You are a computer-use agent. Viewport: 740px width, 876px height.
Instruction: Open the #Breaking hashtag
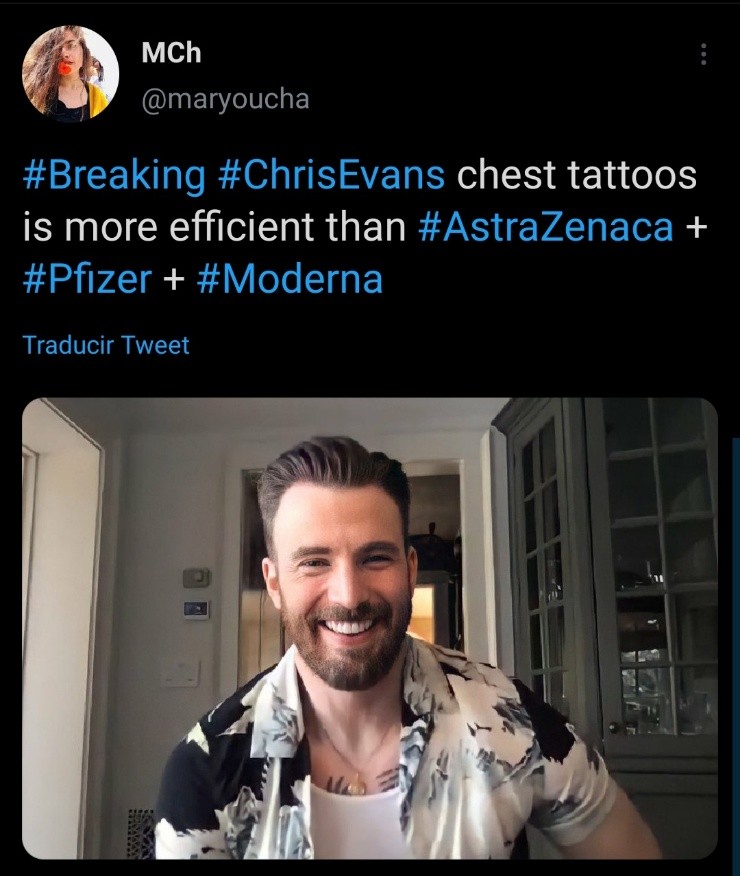pyautogui.click(x=114, y=175)
